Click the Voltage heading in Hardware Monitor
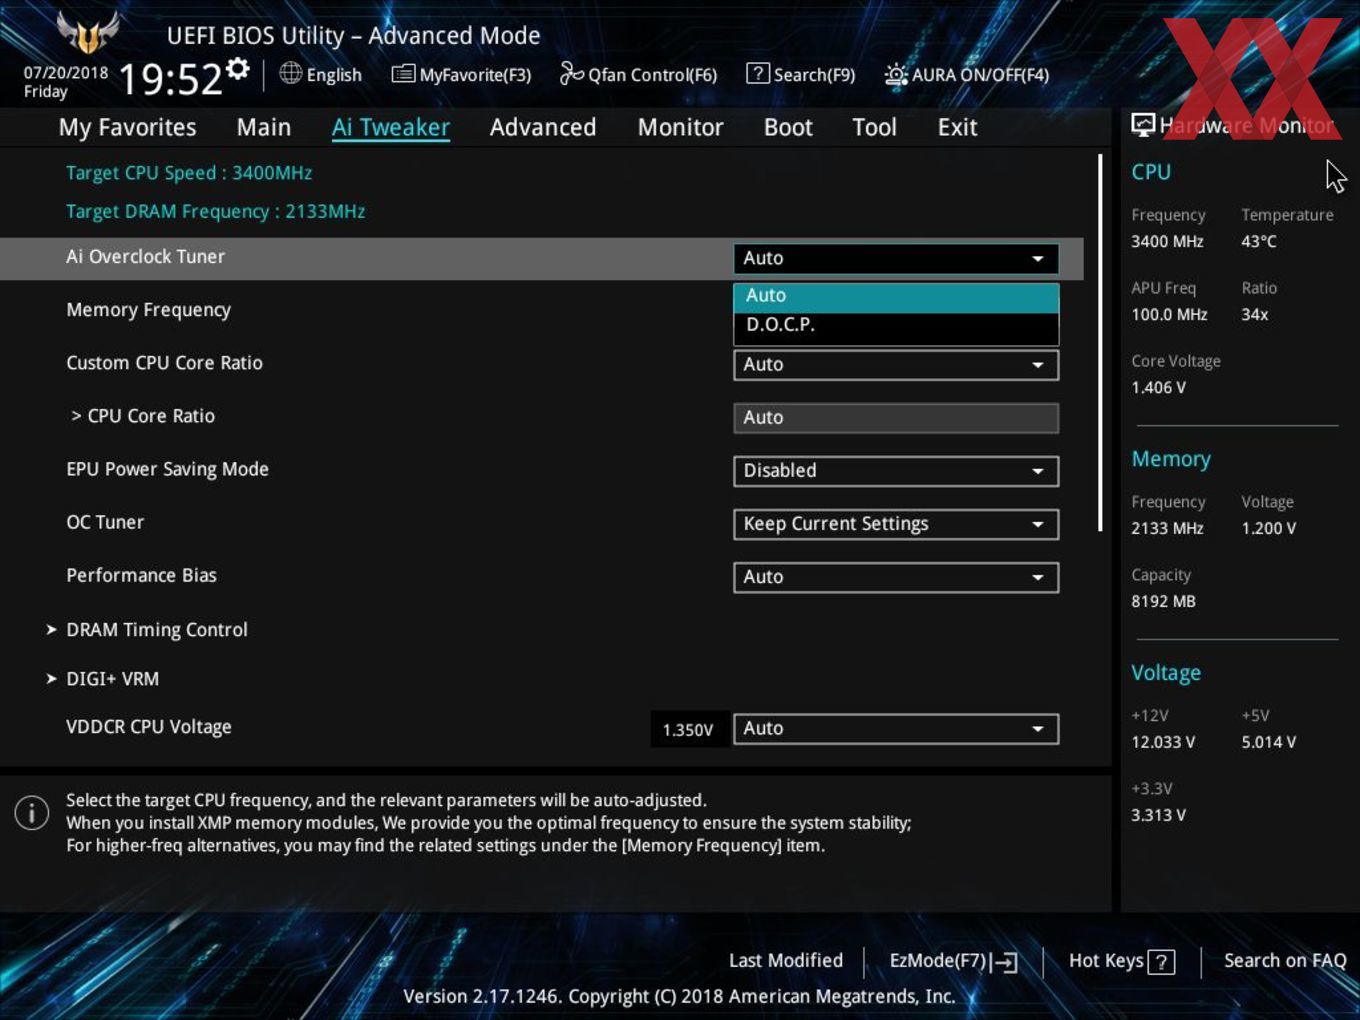Screen dimensions: 1360x1020 [1166, 673]
